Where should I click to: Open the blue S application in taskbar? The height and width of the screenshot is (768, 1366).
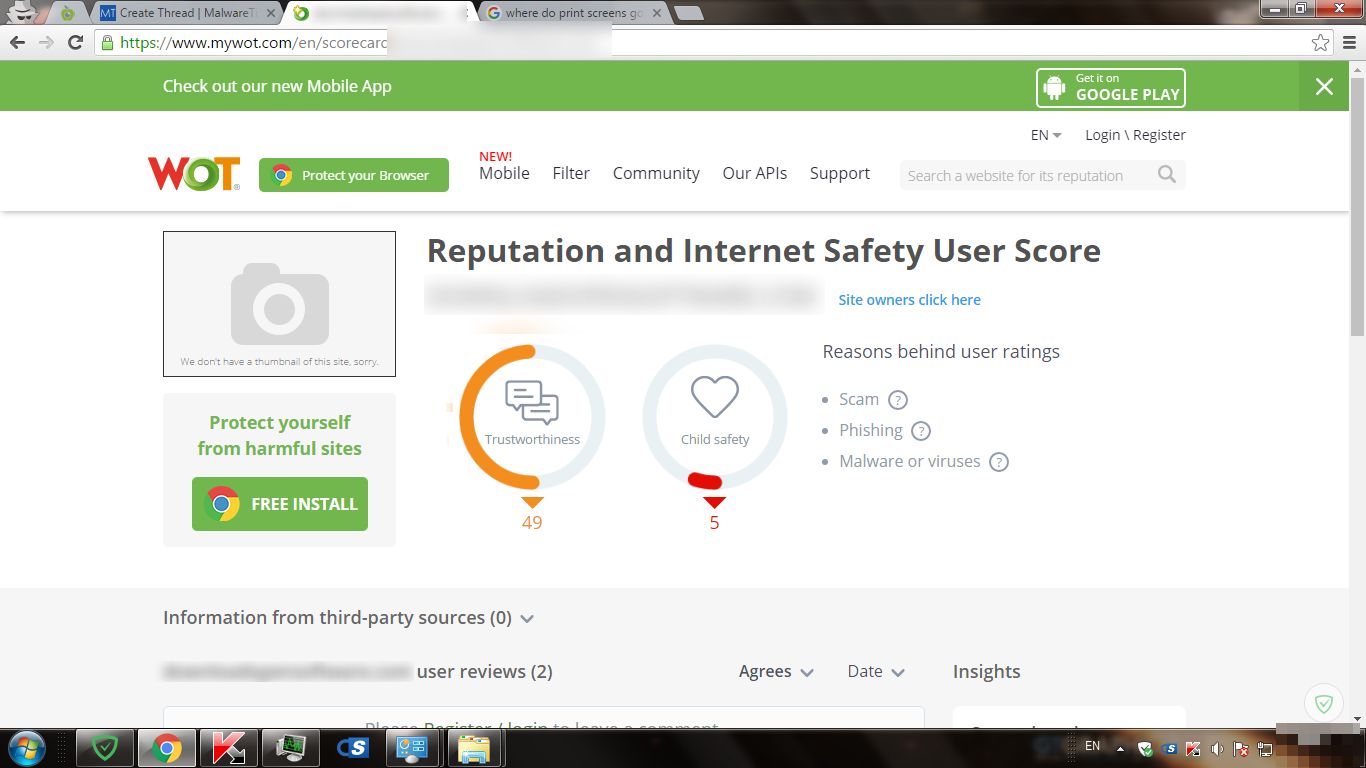[x=352, y=748]
